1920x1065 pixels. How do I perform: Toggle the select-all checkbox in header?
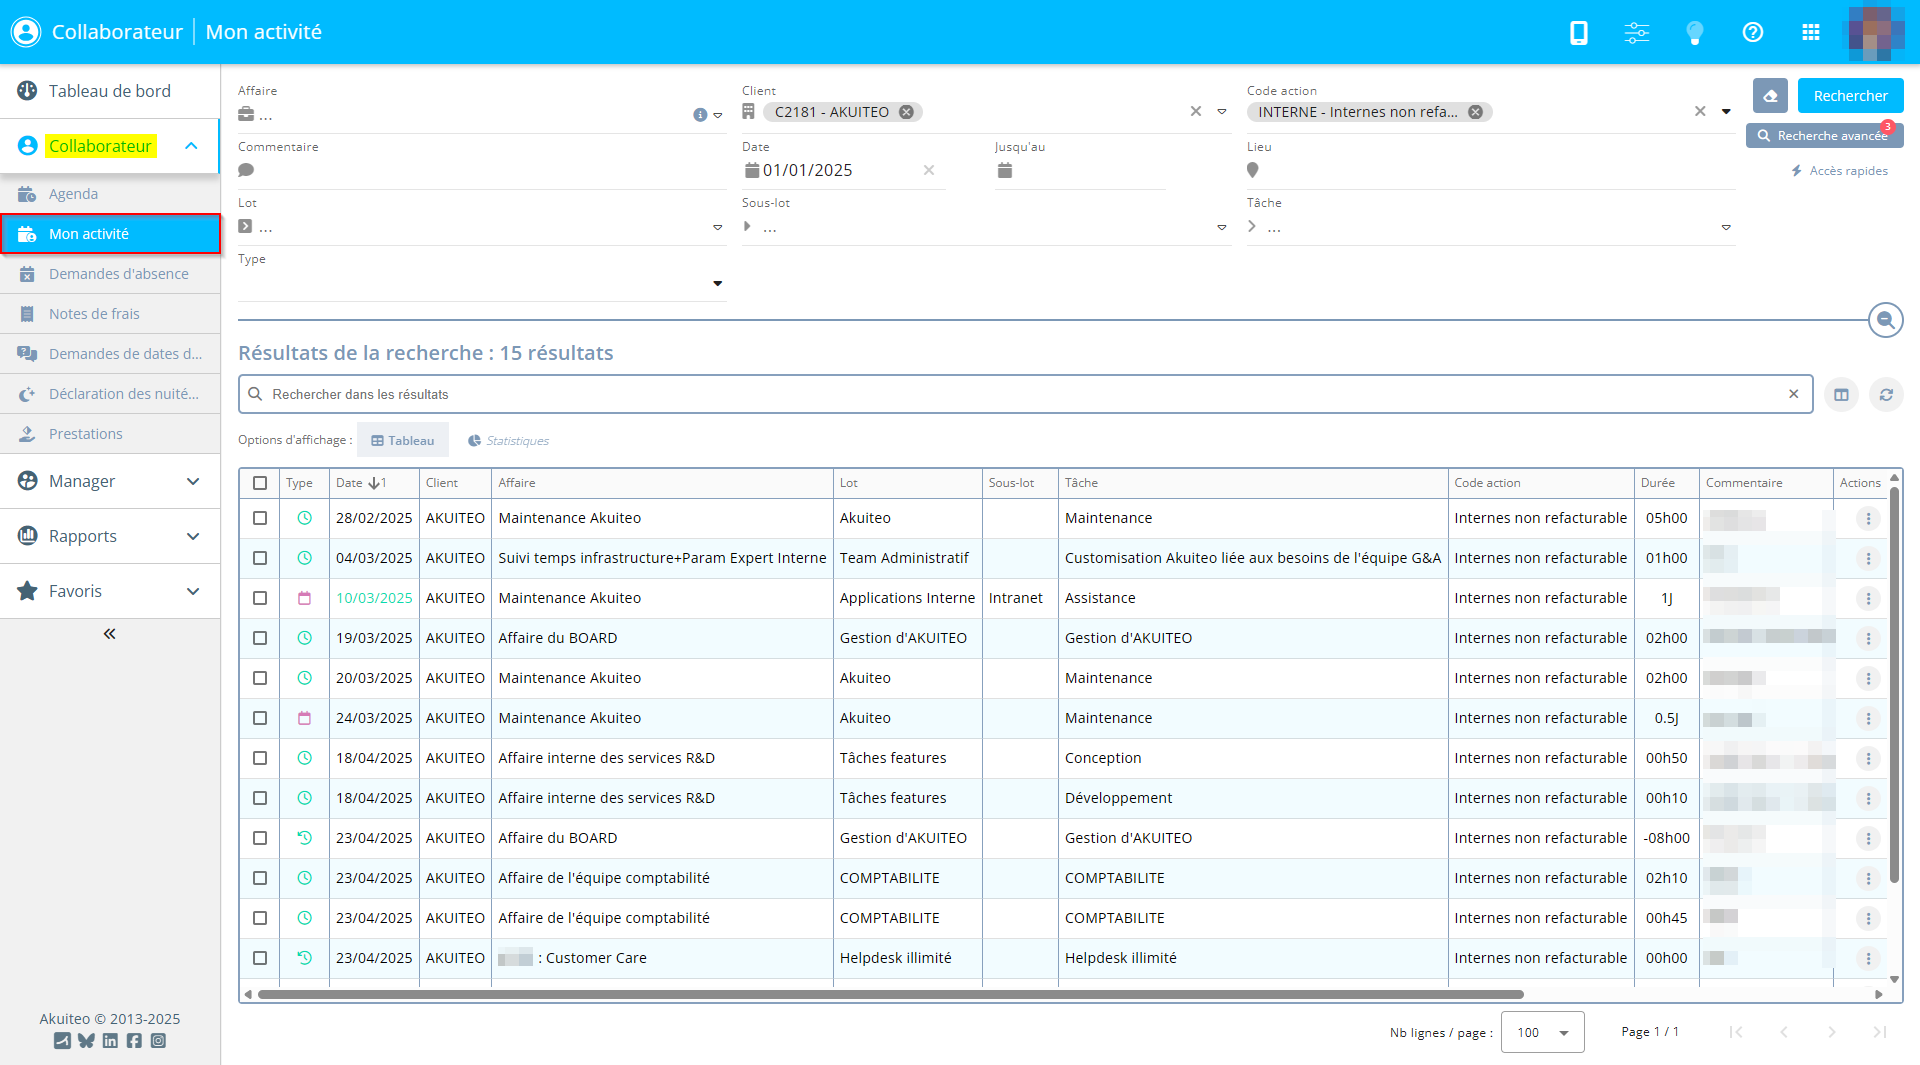tap(260, 483)
